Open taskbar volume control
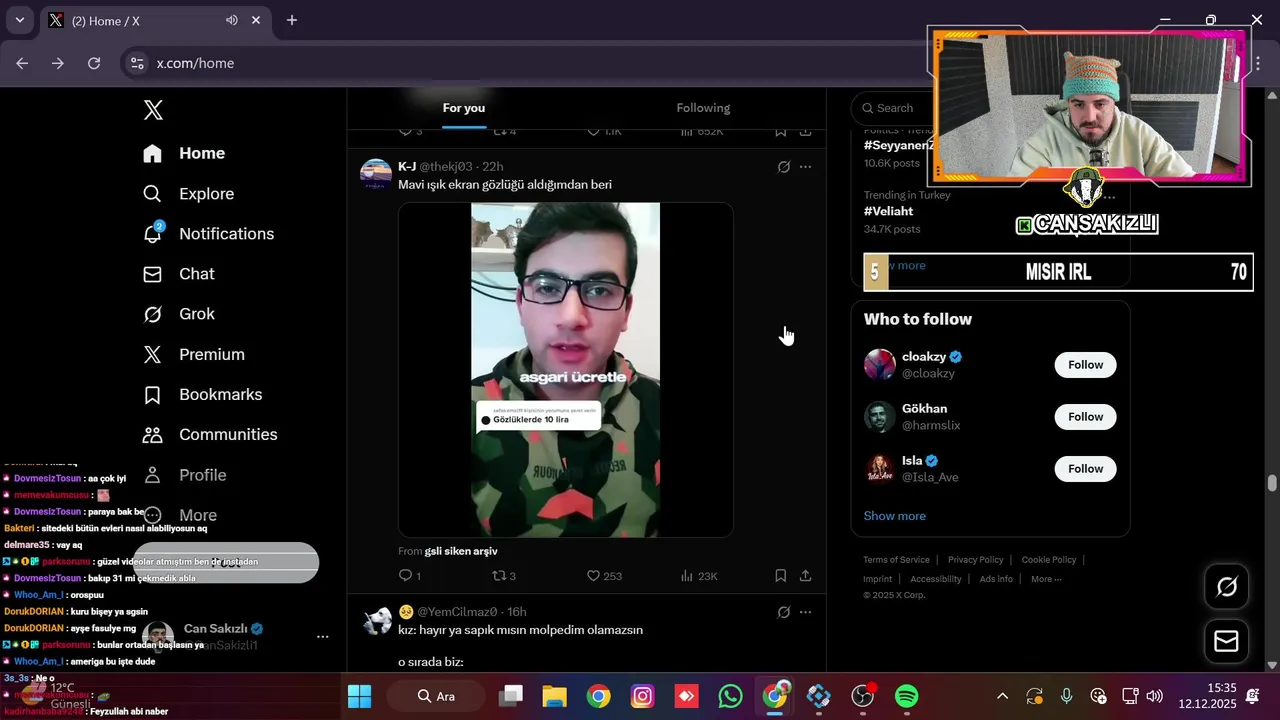This screenshot has width=1280, height=720. [x=1155, y=696]
